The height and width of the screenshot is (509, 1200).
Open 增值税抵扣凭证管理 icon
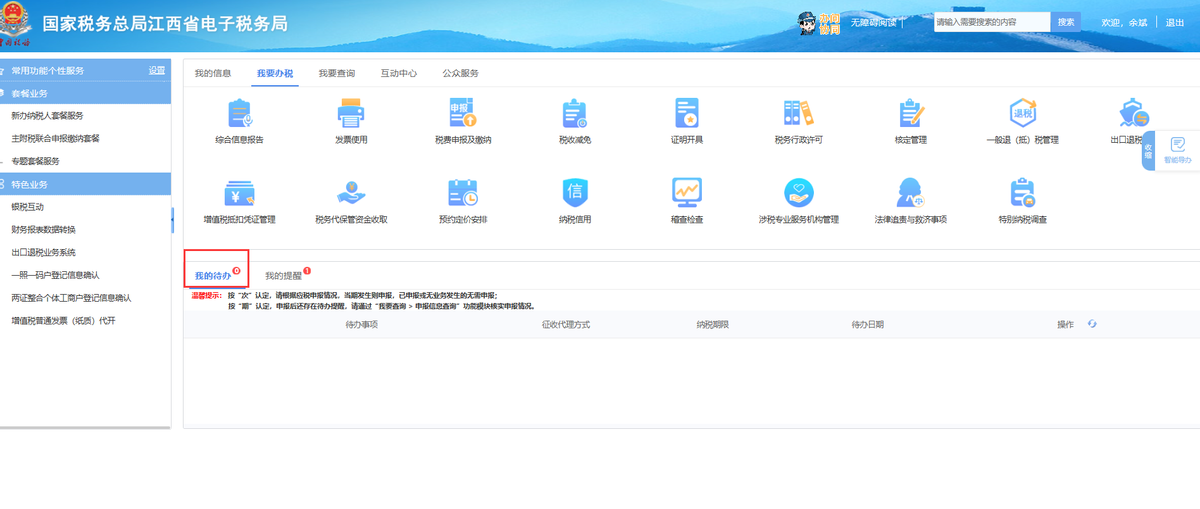pyautogui.click(x=239, y=192)
